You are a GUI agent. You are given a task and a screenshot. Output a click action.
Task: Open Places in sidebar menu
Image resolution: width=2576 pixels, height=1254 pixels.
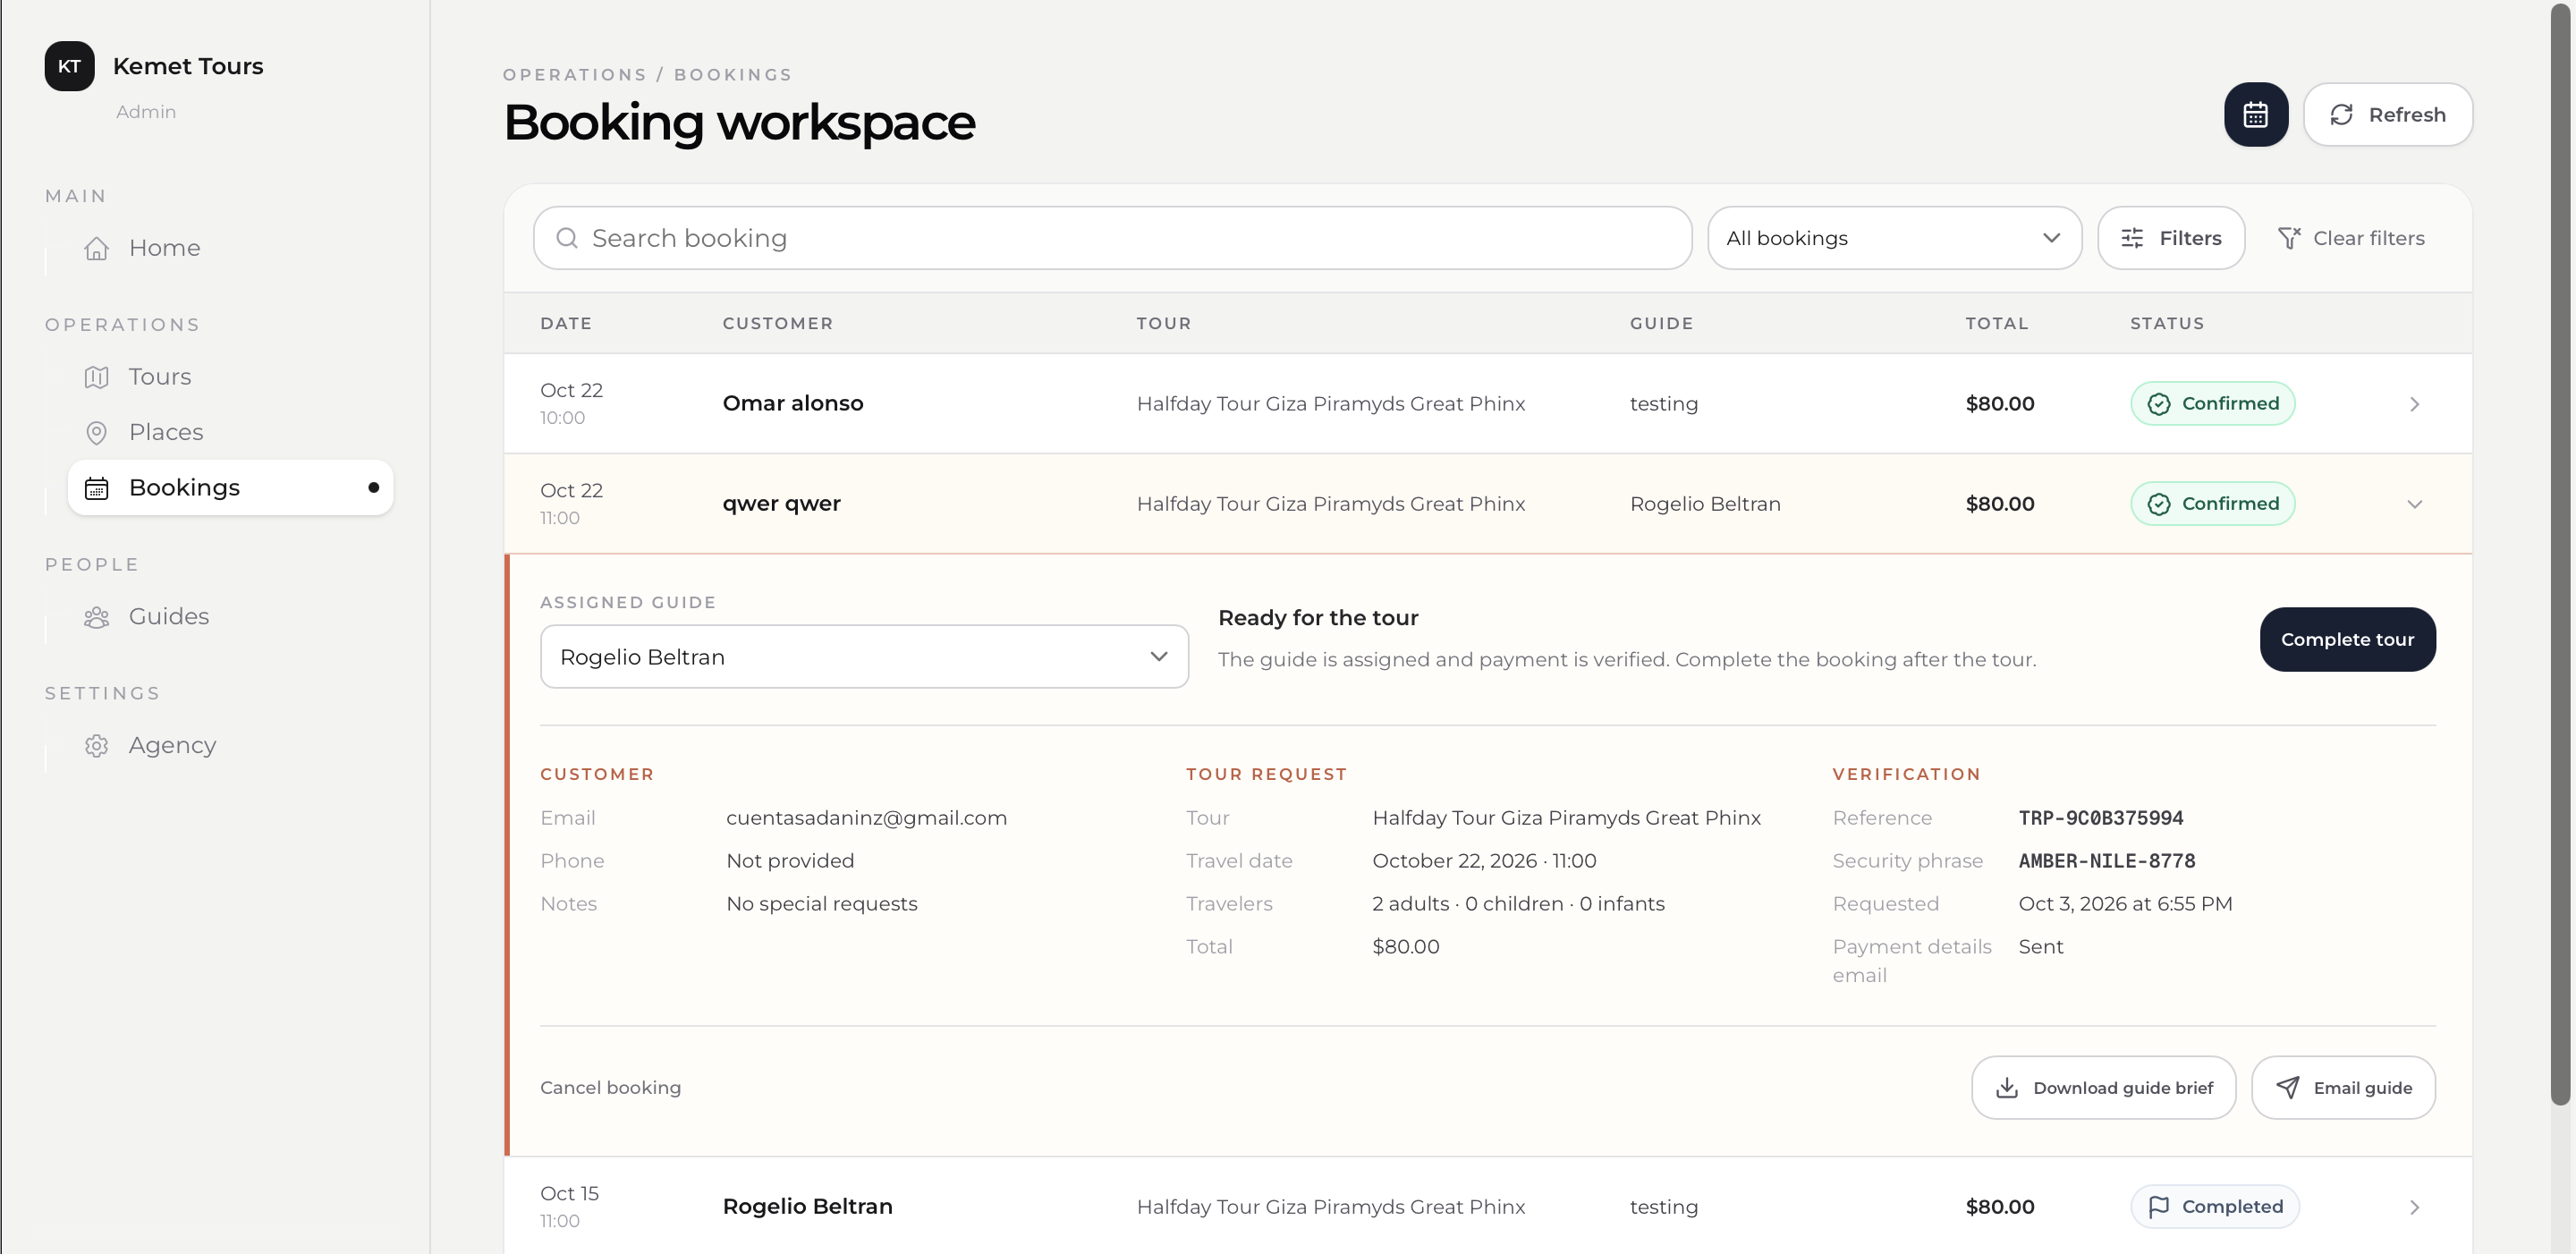(230, 432)
